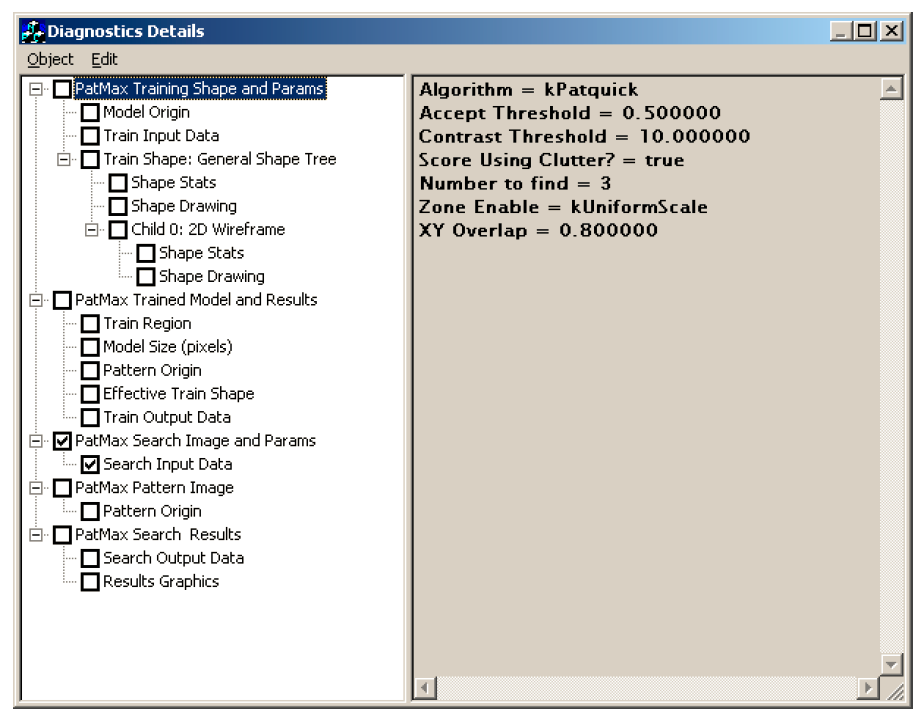Uncheck PatMax Search Image and Params checkbox

[62, 441]
